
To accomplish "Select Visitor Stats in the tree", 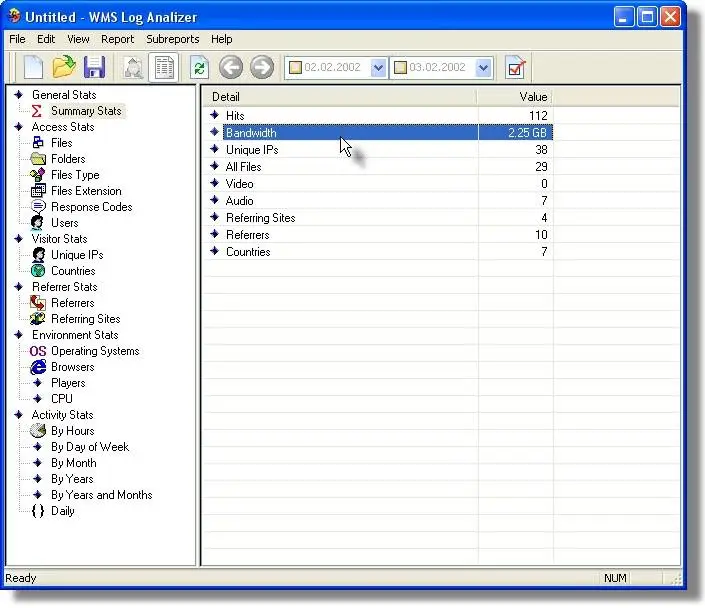I will click(59, 239).
